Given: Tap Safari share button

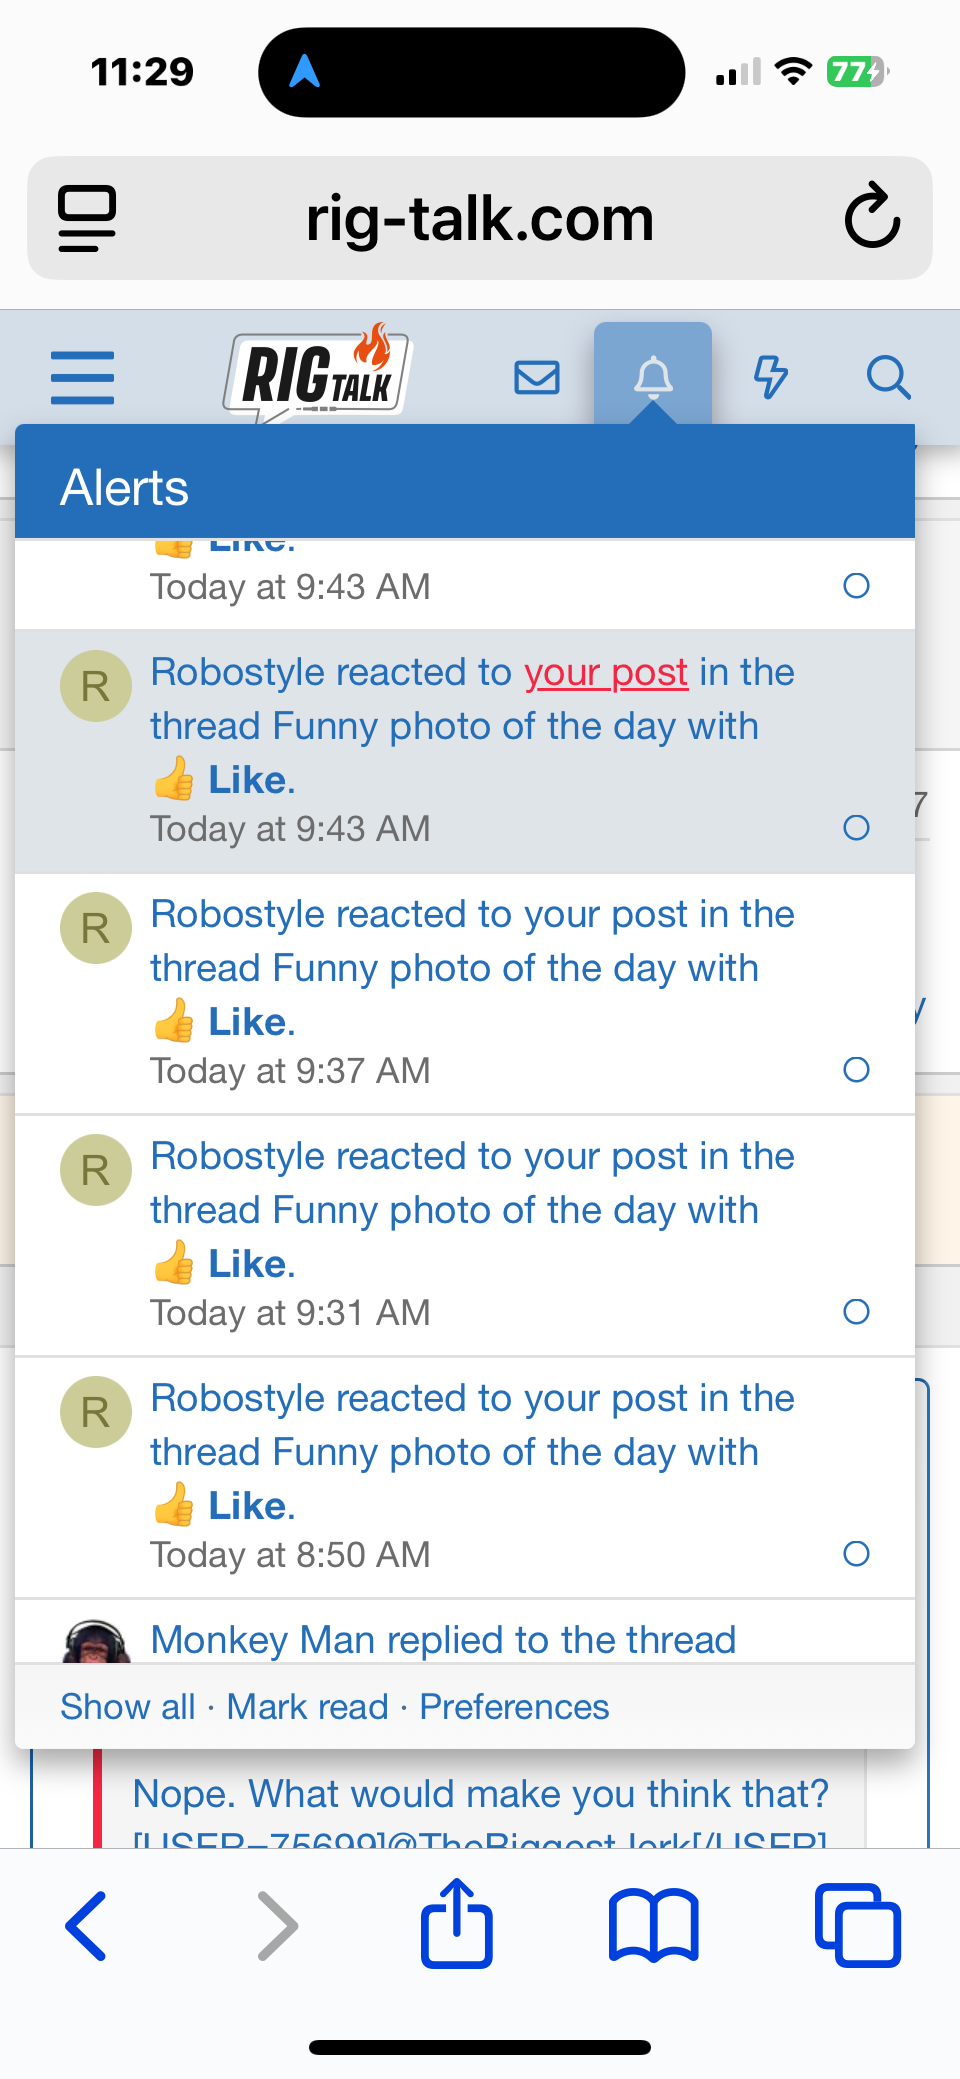Looking at the screenshot, I should click(457, 1925).
